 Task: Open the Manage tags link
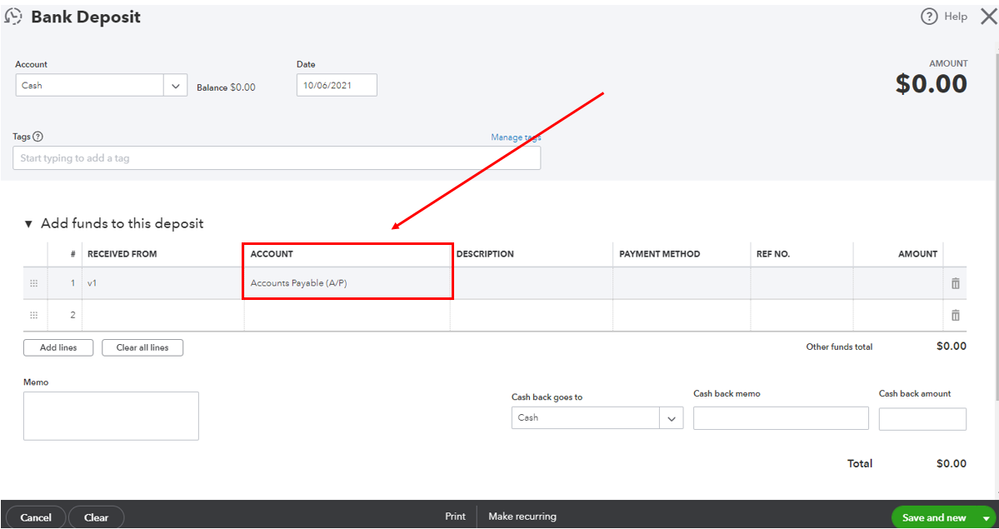(x=515, y=137)
